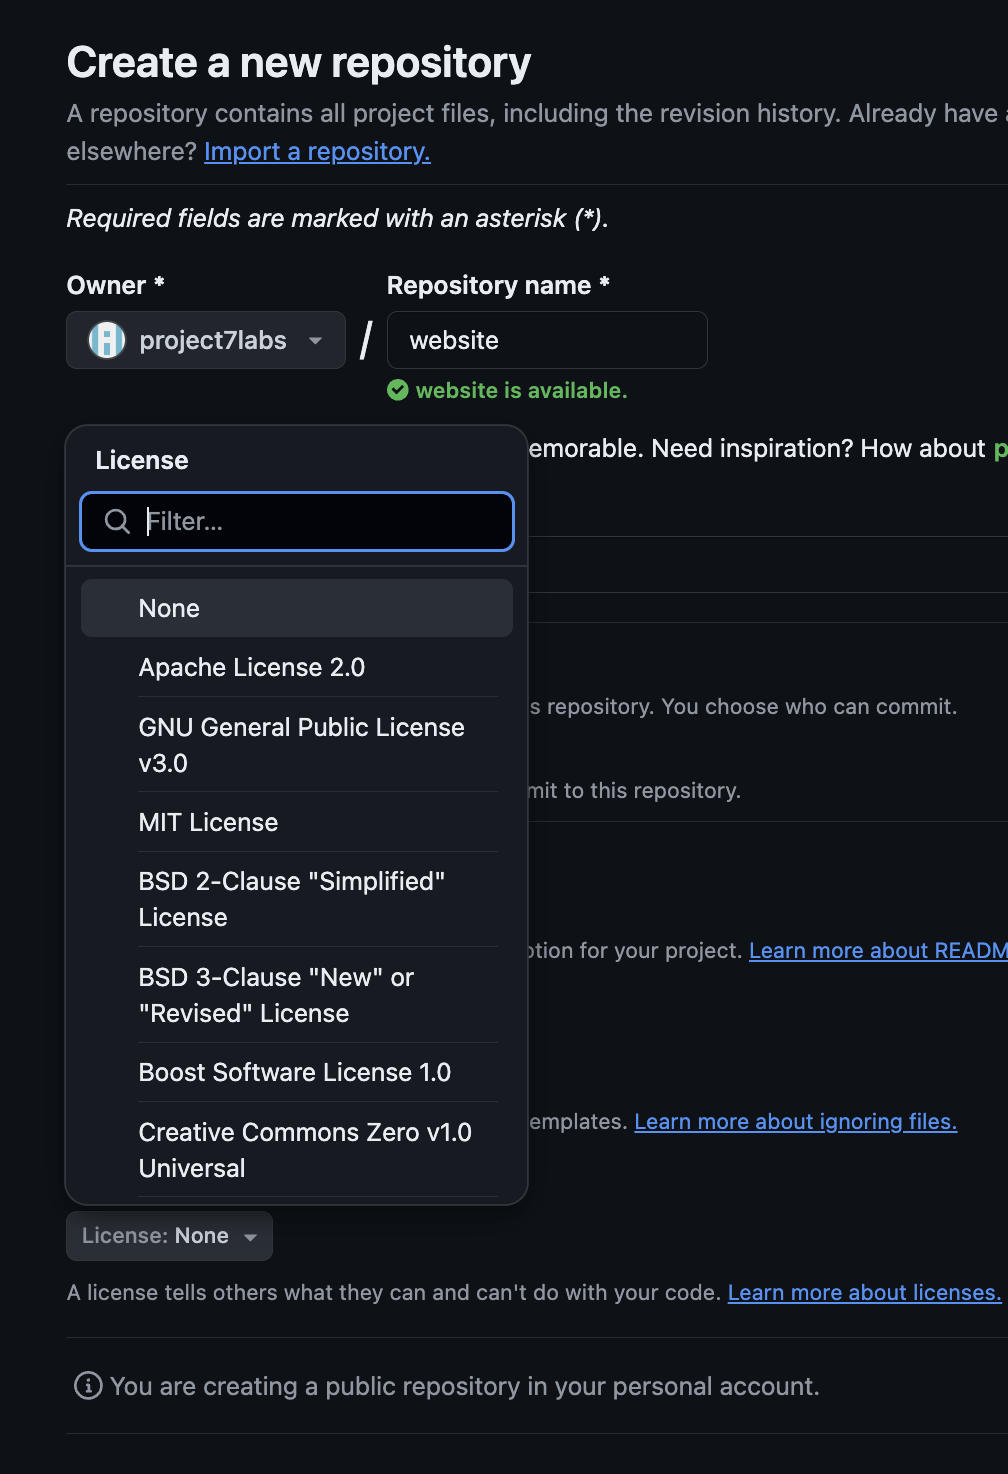1008x1474 pixels.
Task: Choose Apache License 2.0
Action: [297, 667]
